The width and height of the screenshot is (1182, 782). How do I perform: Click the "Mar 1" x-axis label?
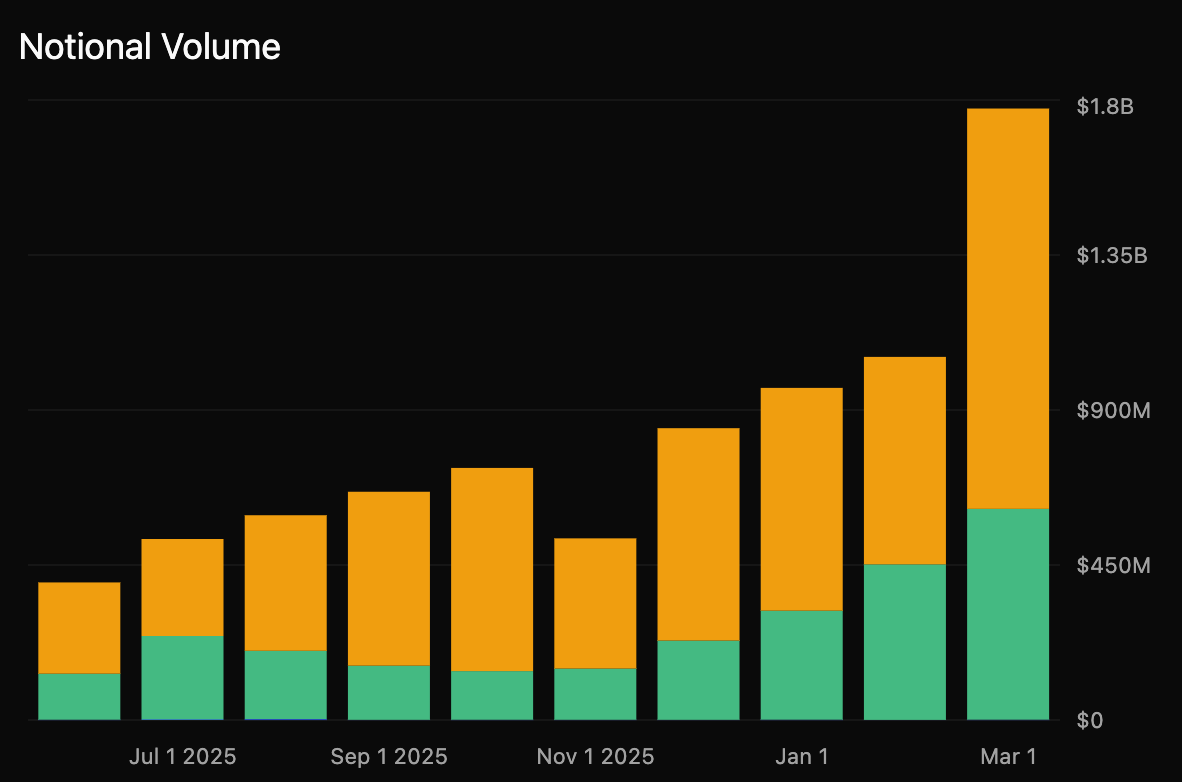pyautogui.click(x=1007, y=755)
